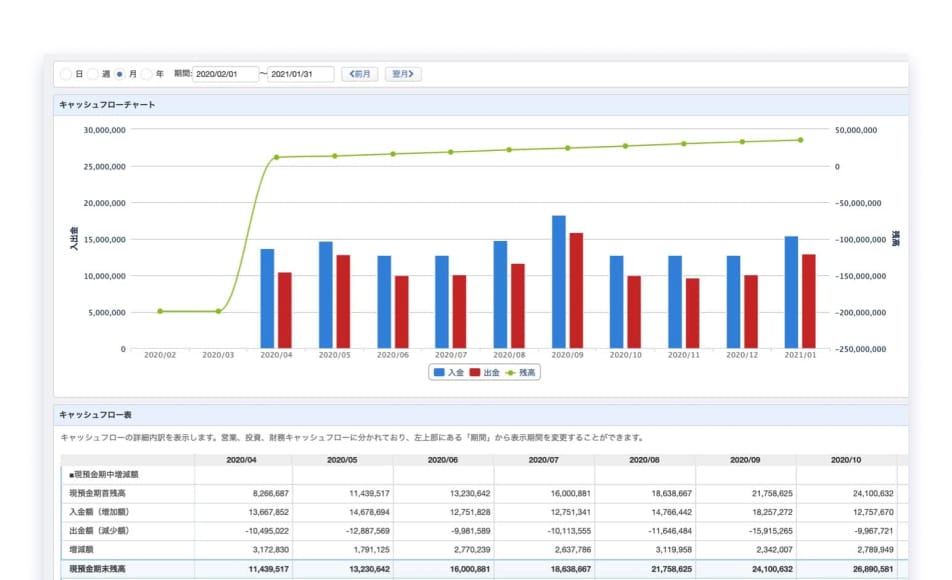Click the キャッシュフロー表 panel header

click(95, 413)
